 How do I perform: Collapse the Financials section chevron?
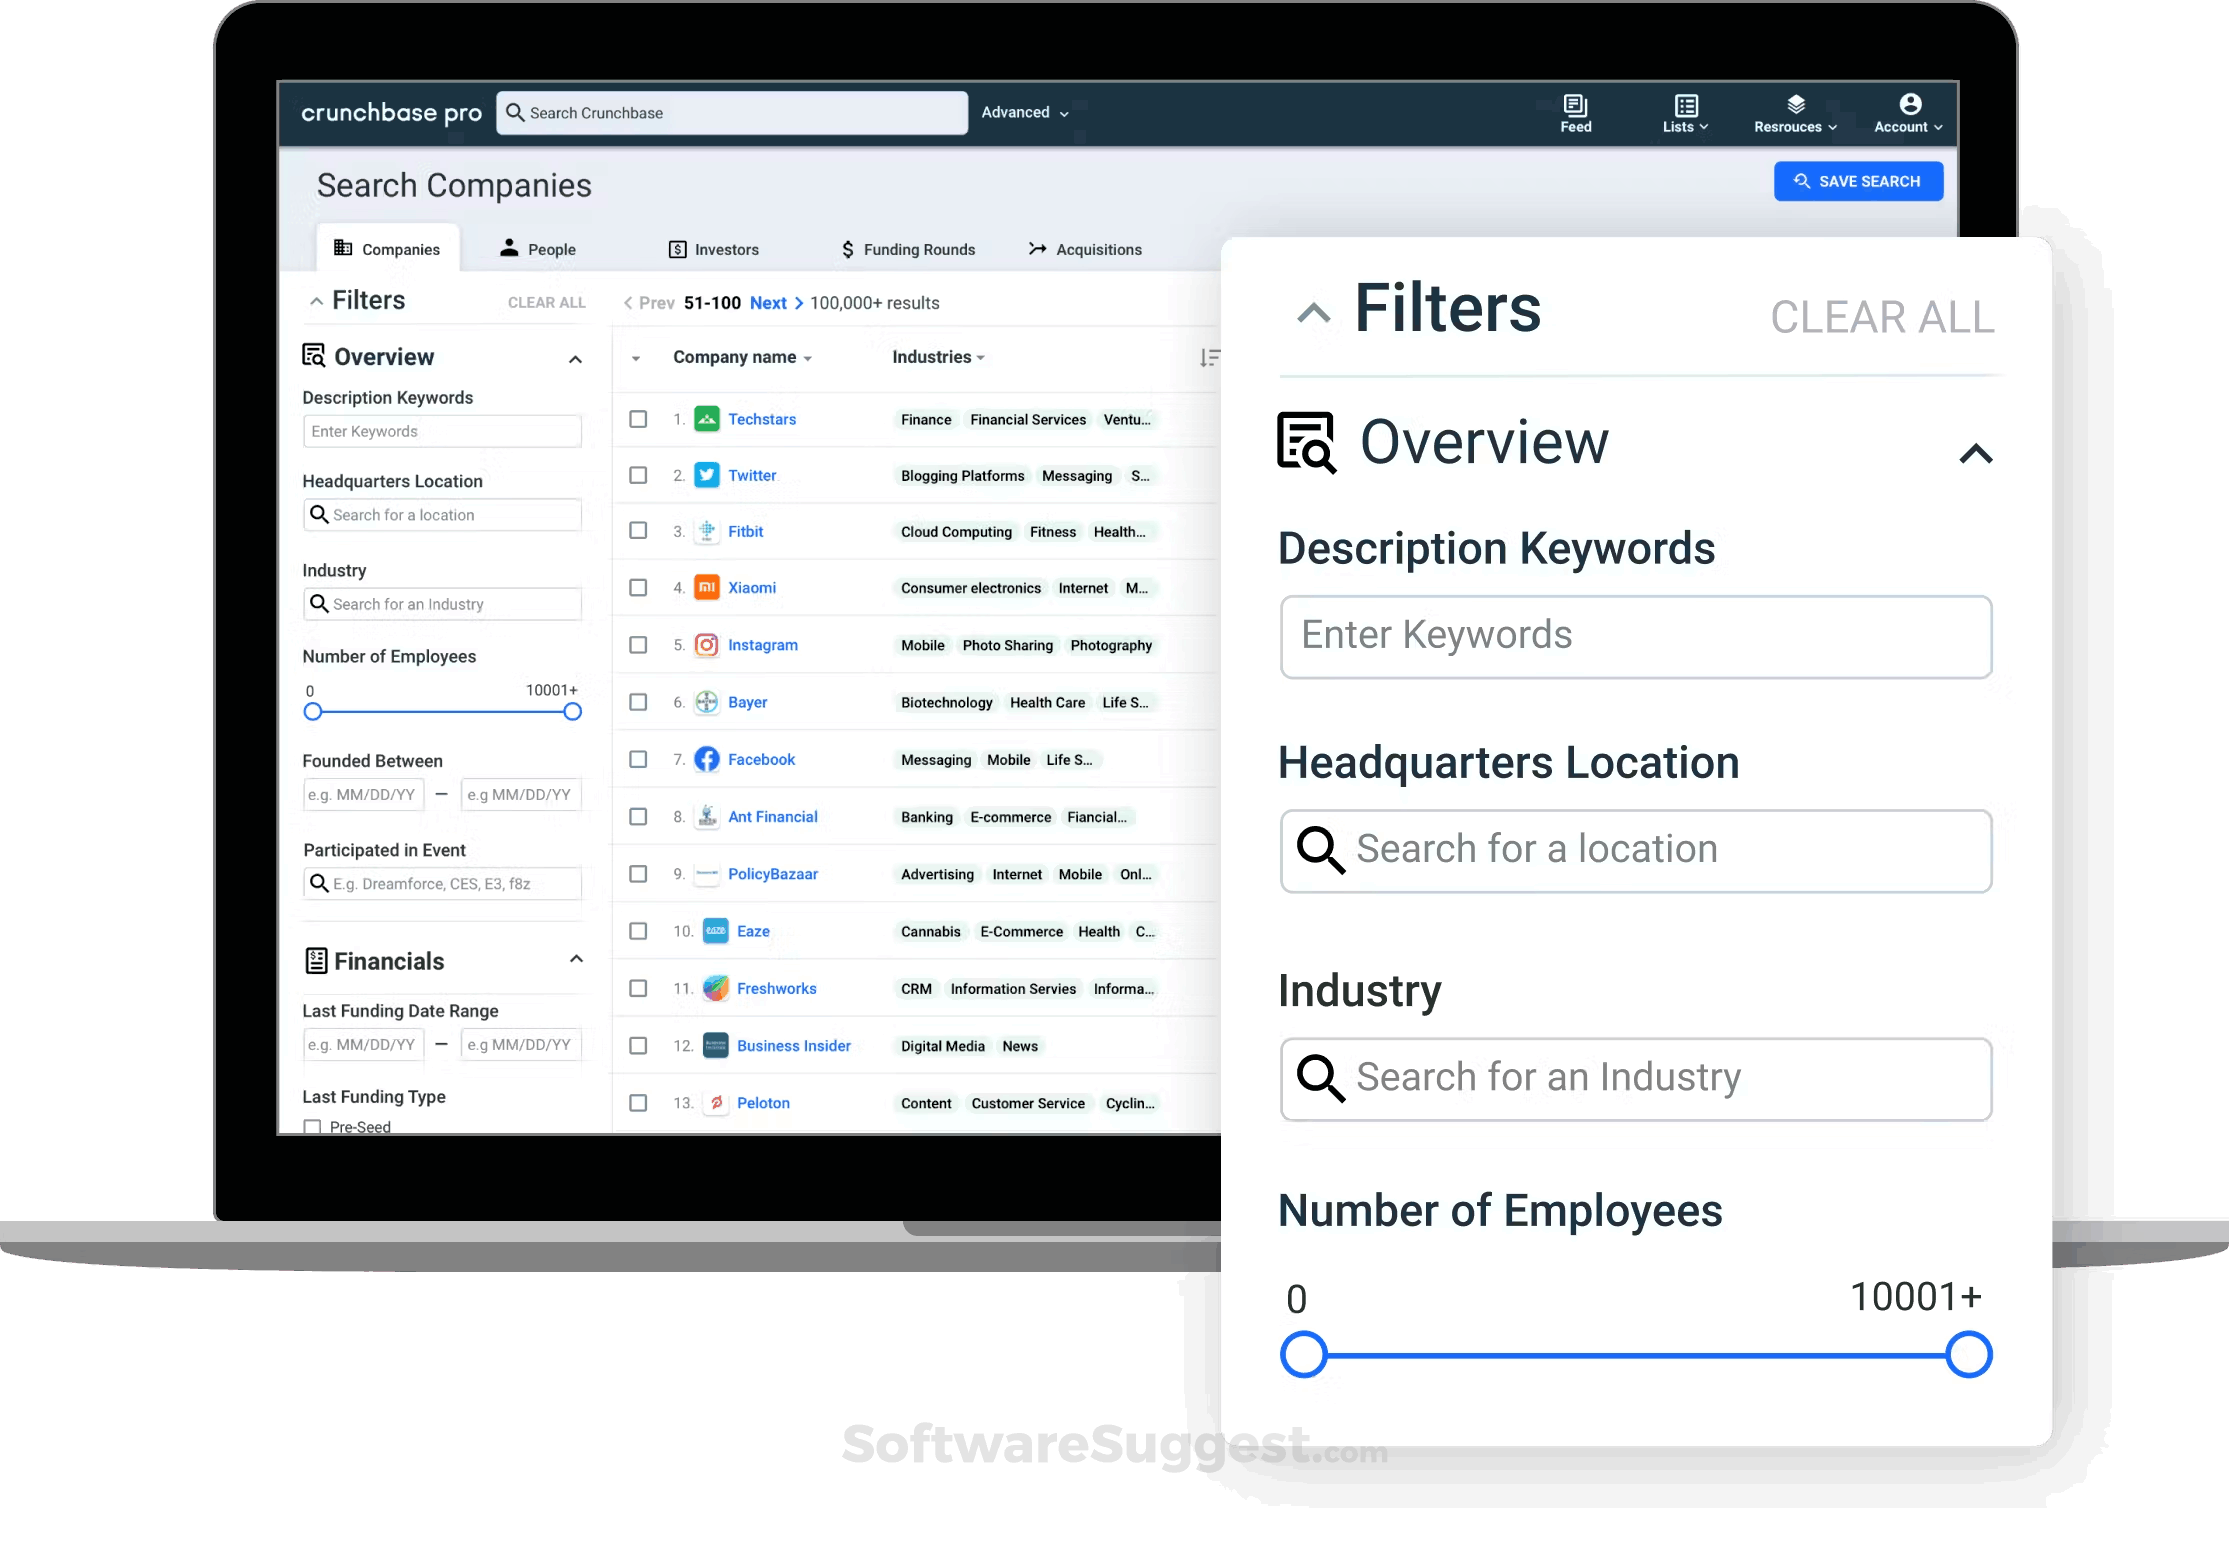coord(576,960)
